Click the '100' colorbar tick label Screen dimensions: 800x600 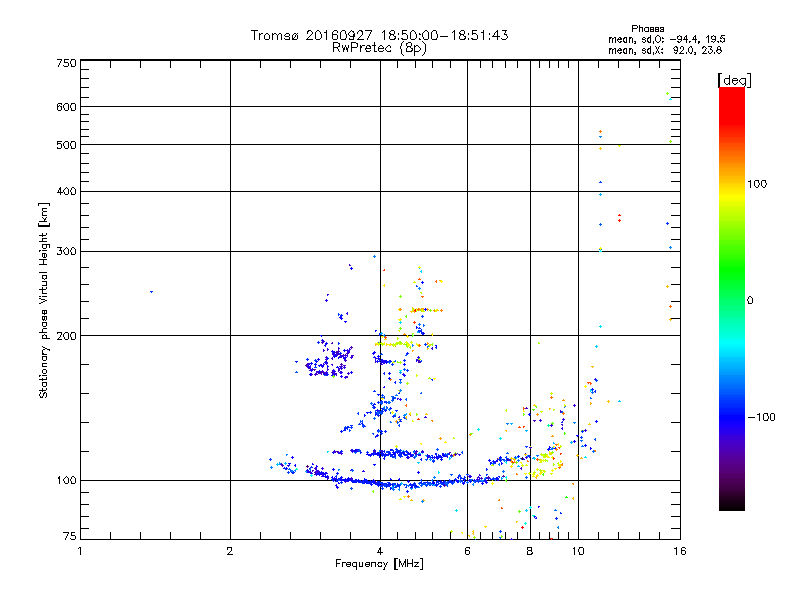[757, 184]
